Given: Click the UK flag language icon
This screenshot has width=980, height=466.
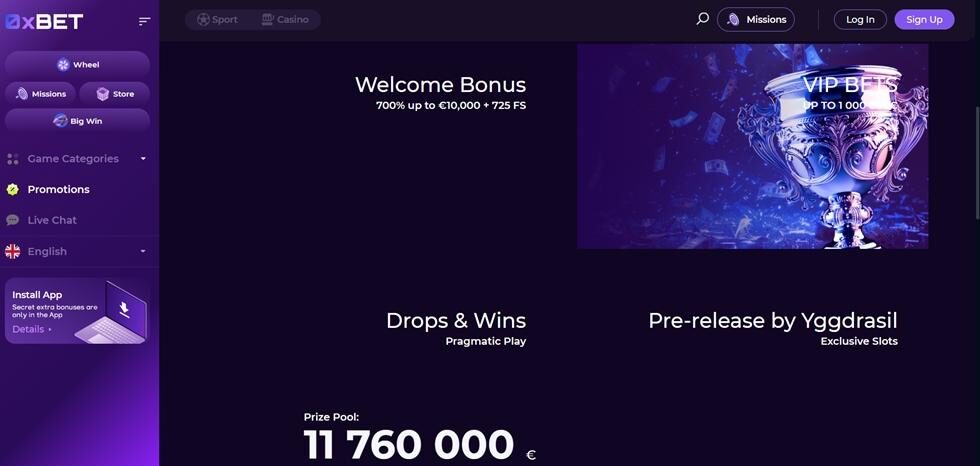Looking at the screenshot, I should pyautogui.click(x=12, y=251).
